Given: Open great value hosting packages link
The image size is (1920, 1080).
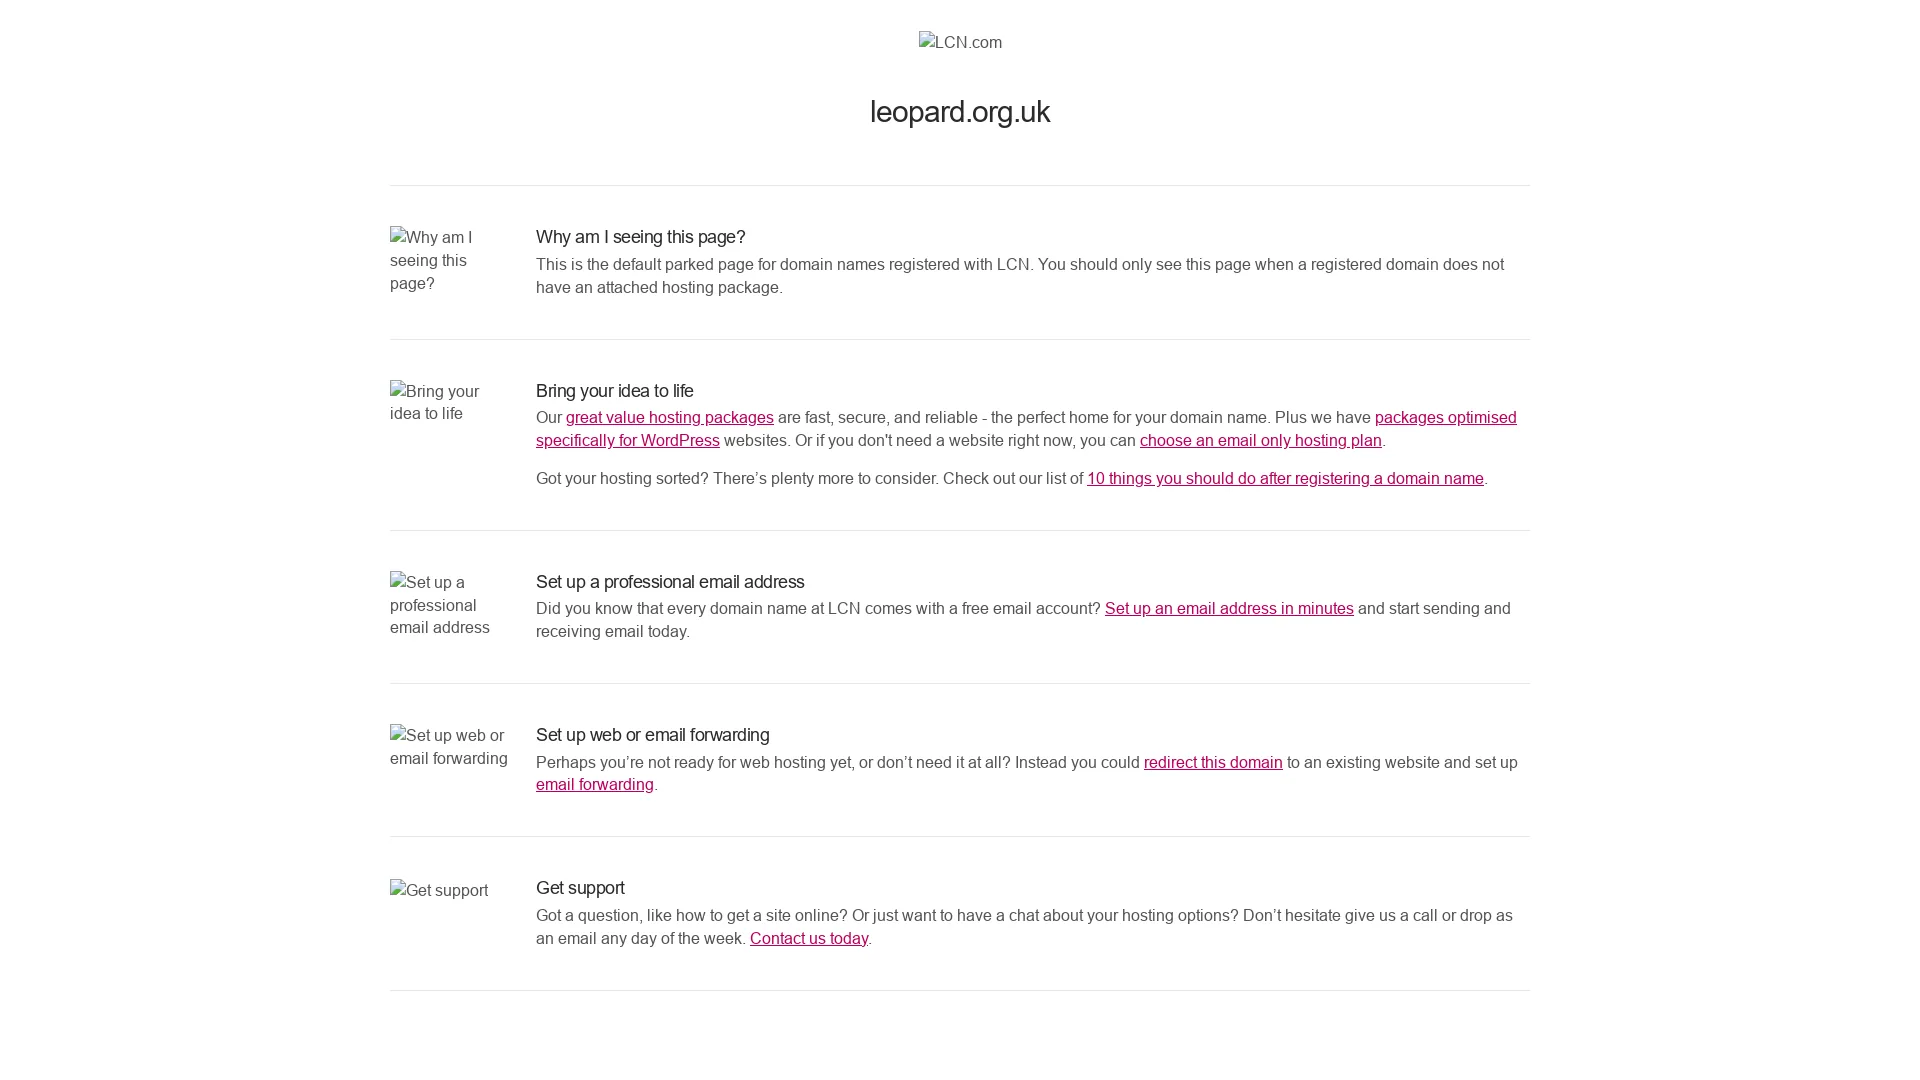Looking at the screenshot, I should [x=670, y=418].
